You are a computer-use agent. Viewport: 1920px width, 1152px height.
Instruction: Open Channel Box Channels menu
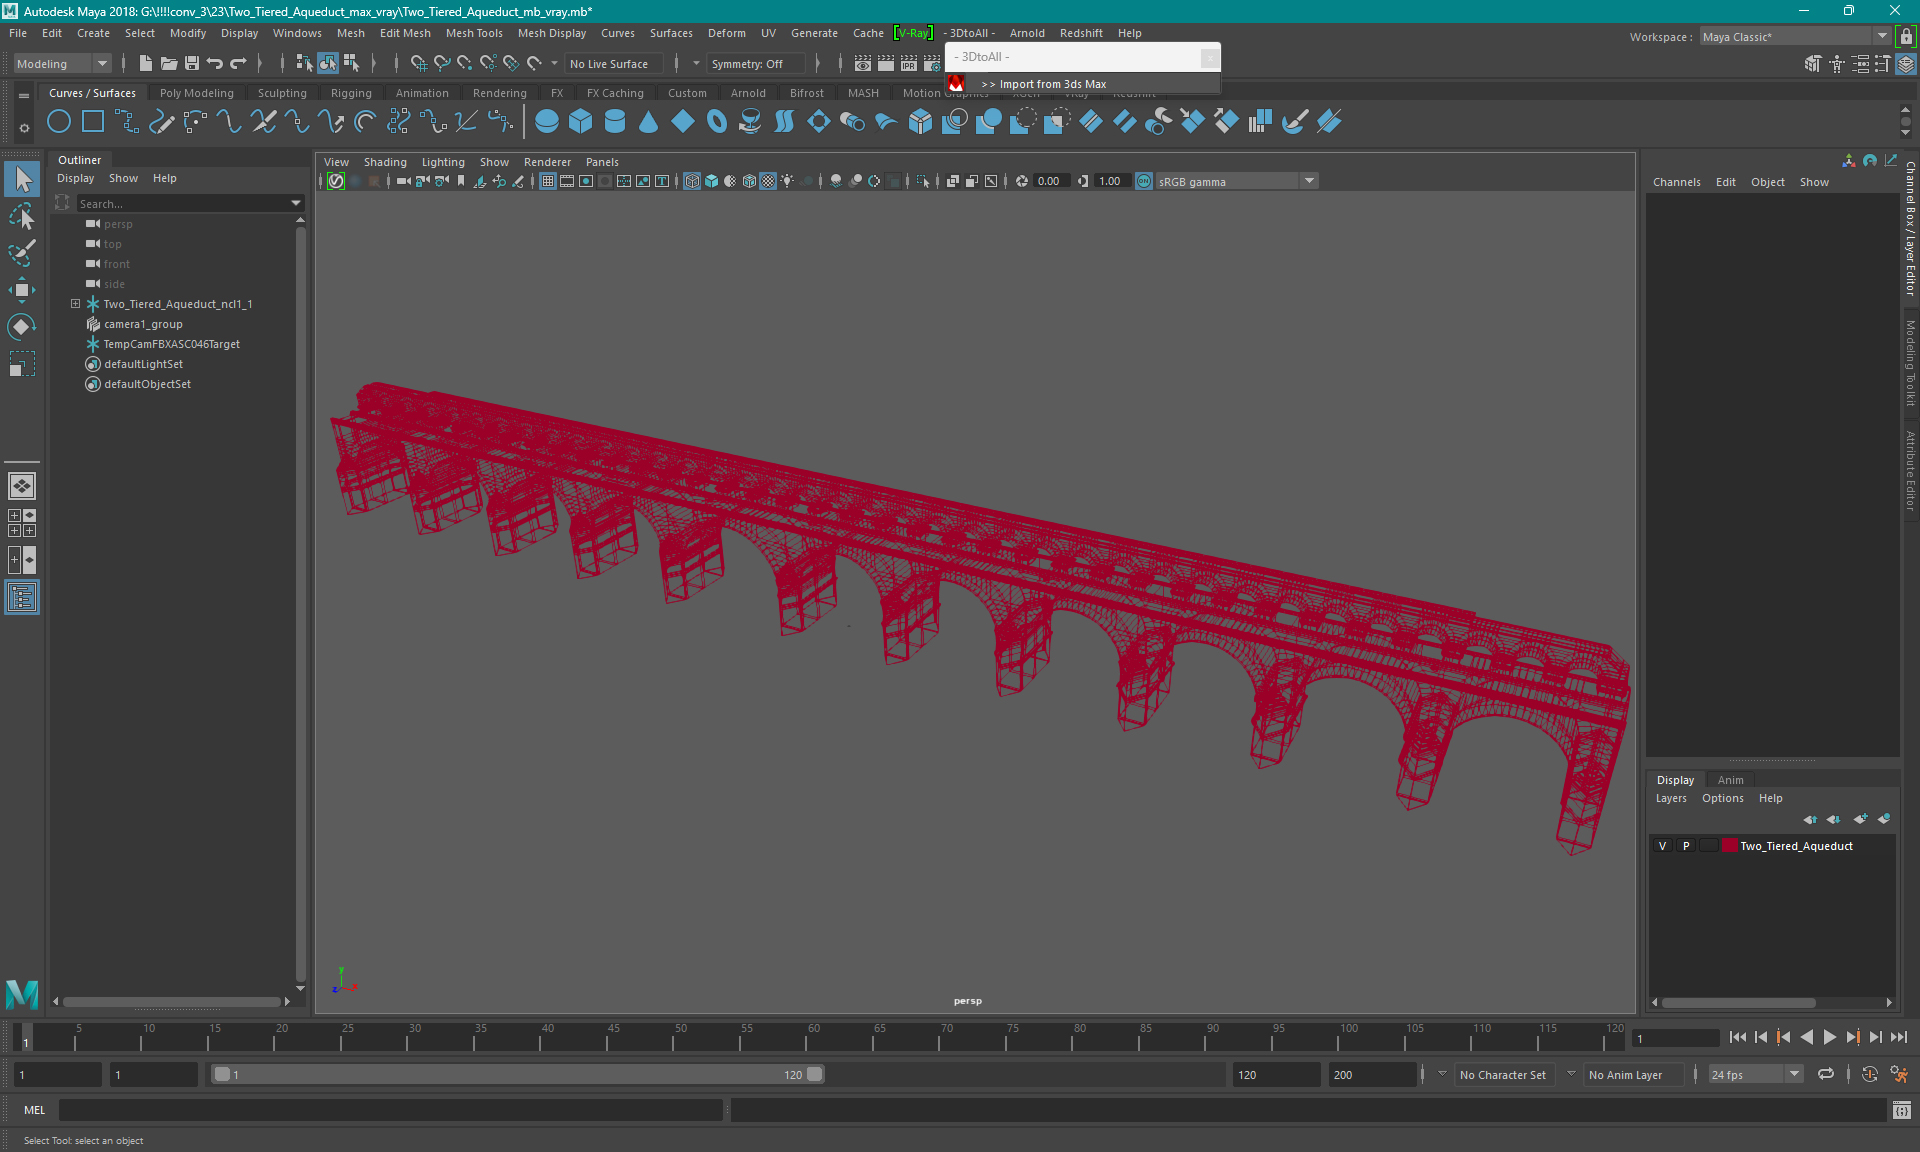pyautogui.click(x=1676, y=182)
